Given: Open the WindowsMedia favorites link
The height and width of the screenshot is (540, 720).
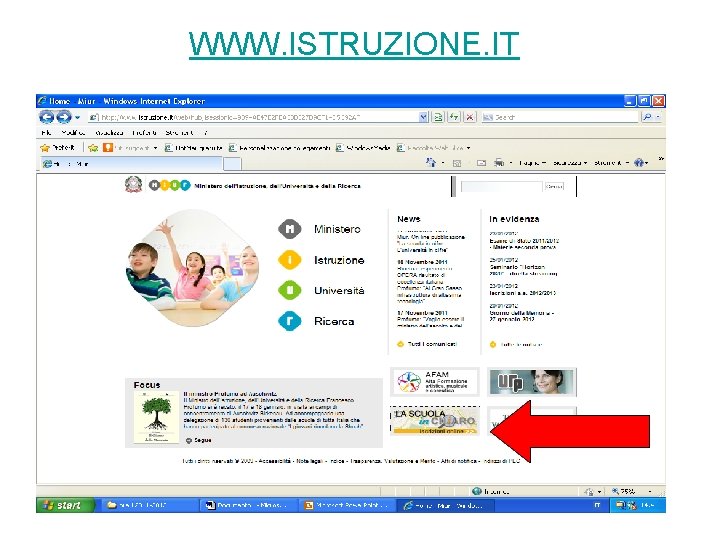Looking at the screenshot, I should click(363, 148).
